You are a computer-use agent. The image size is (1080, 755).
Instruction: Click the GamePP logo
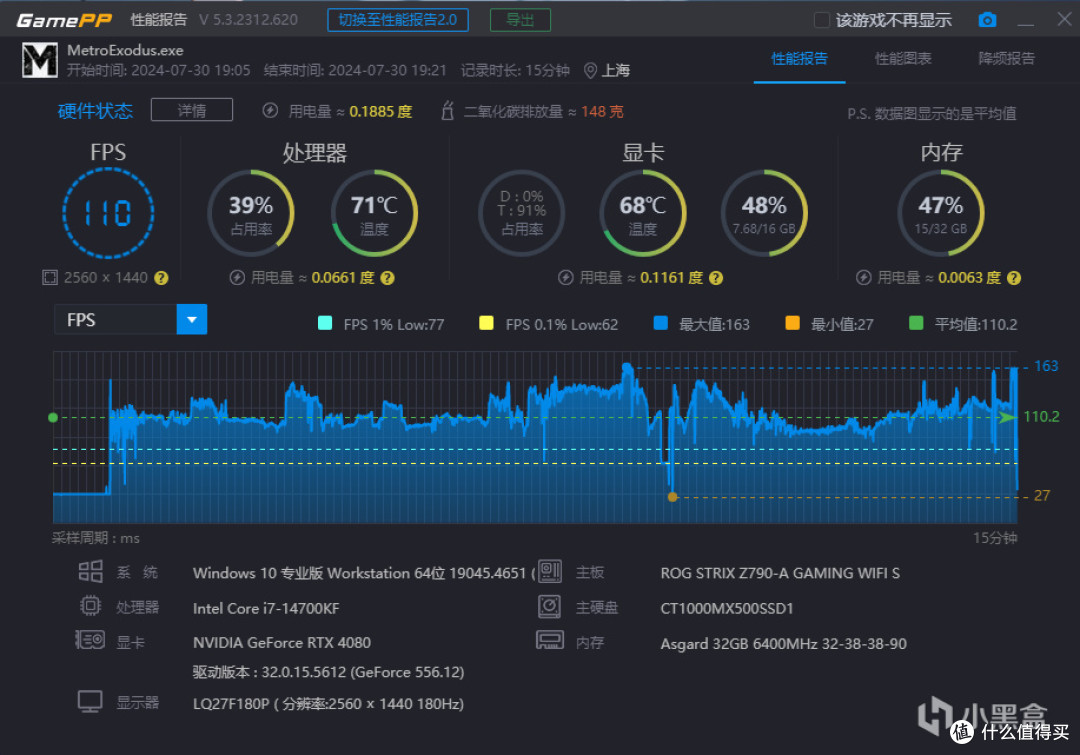[63, 20]
